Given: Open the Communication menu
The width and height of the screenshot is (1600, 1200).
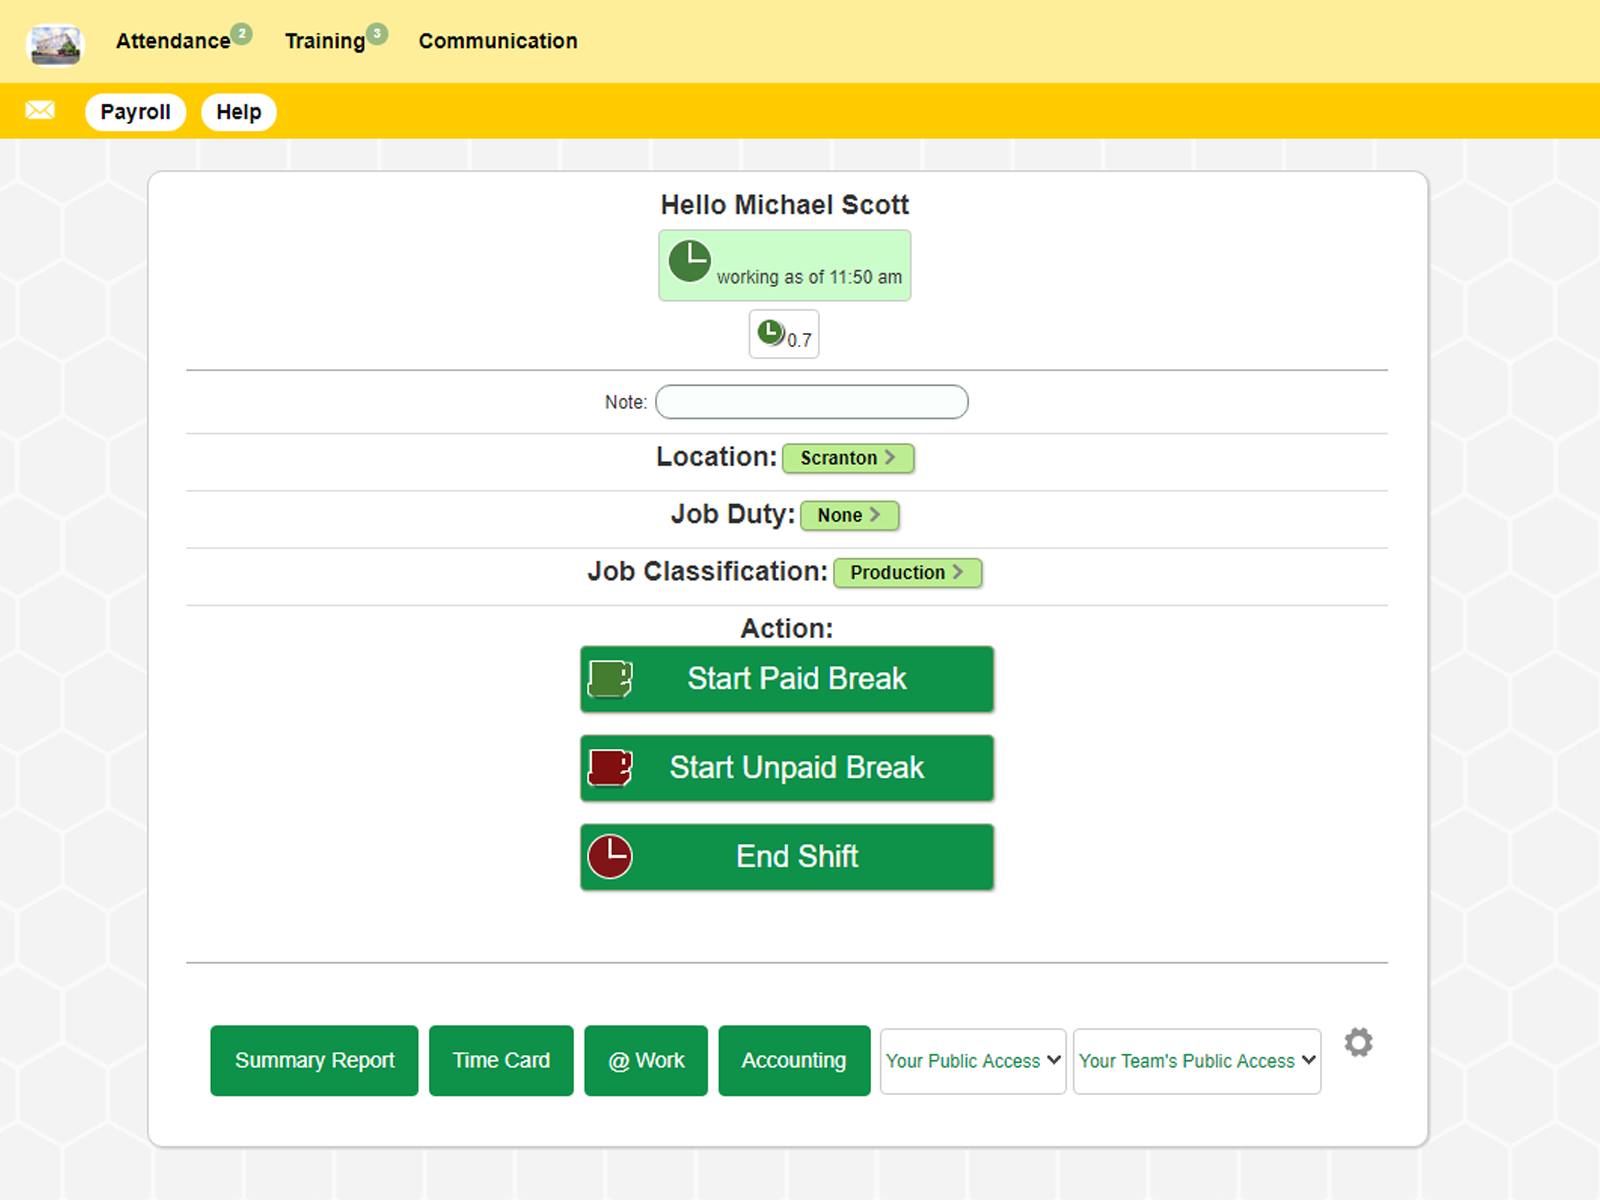Looking at the screenshot, I should 498,41.
